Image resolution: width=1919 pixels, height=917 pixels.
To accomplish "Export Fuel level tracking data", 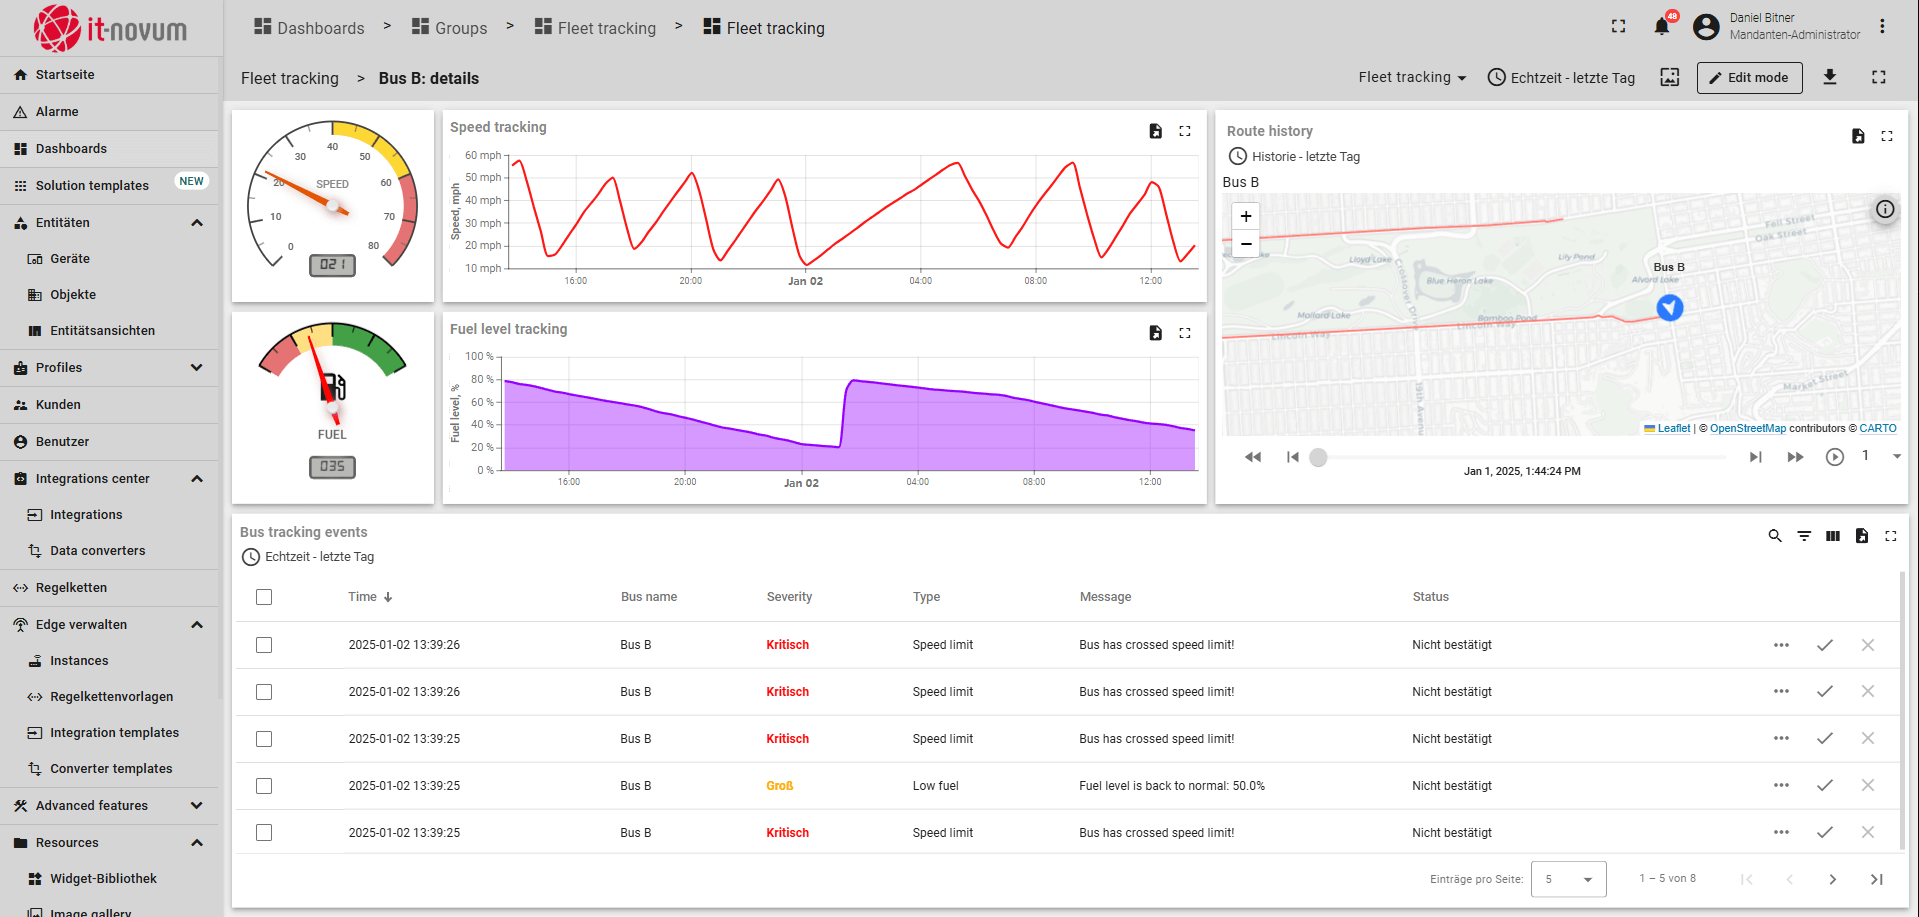I will 1155,333.
